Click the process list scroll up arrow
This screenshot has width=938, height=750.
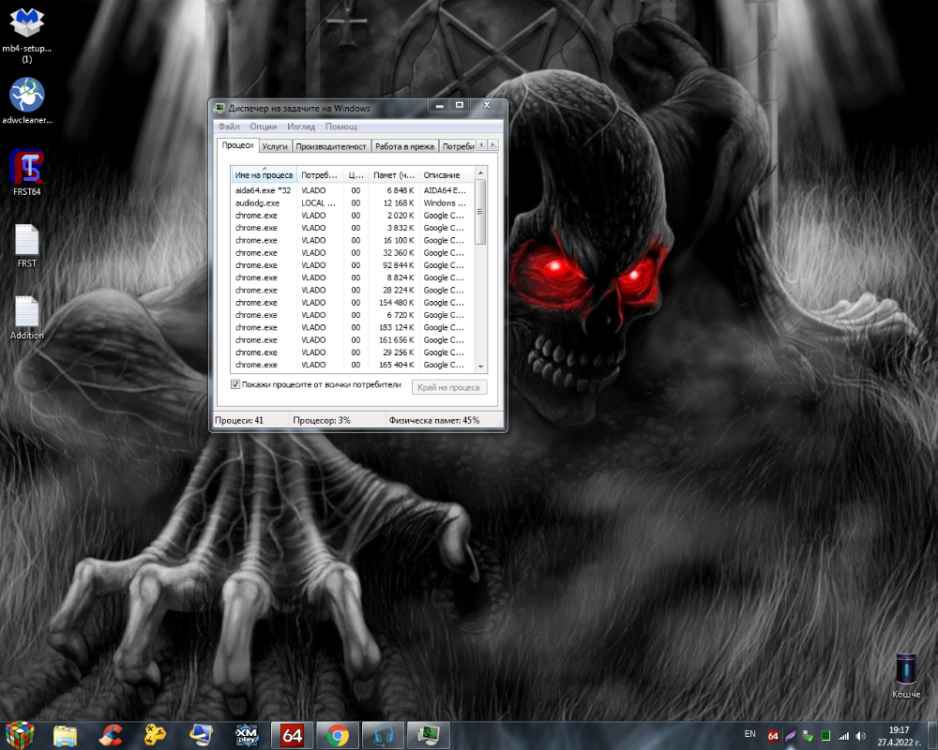[x=480, y=173]
